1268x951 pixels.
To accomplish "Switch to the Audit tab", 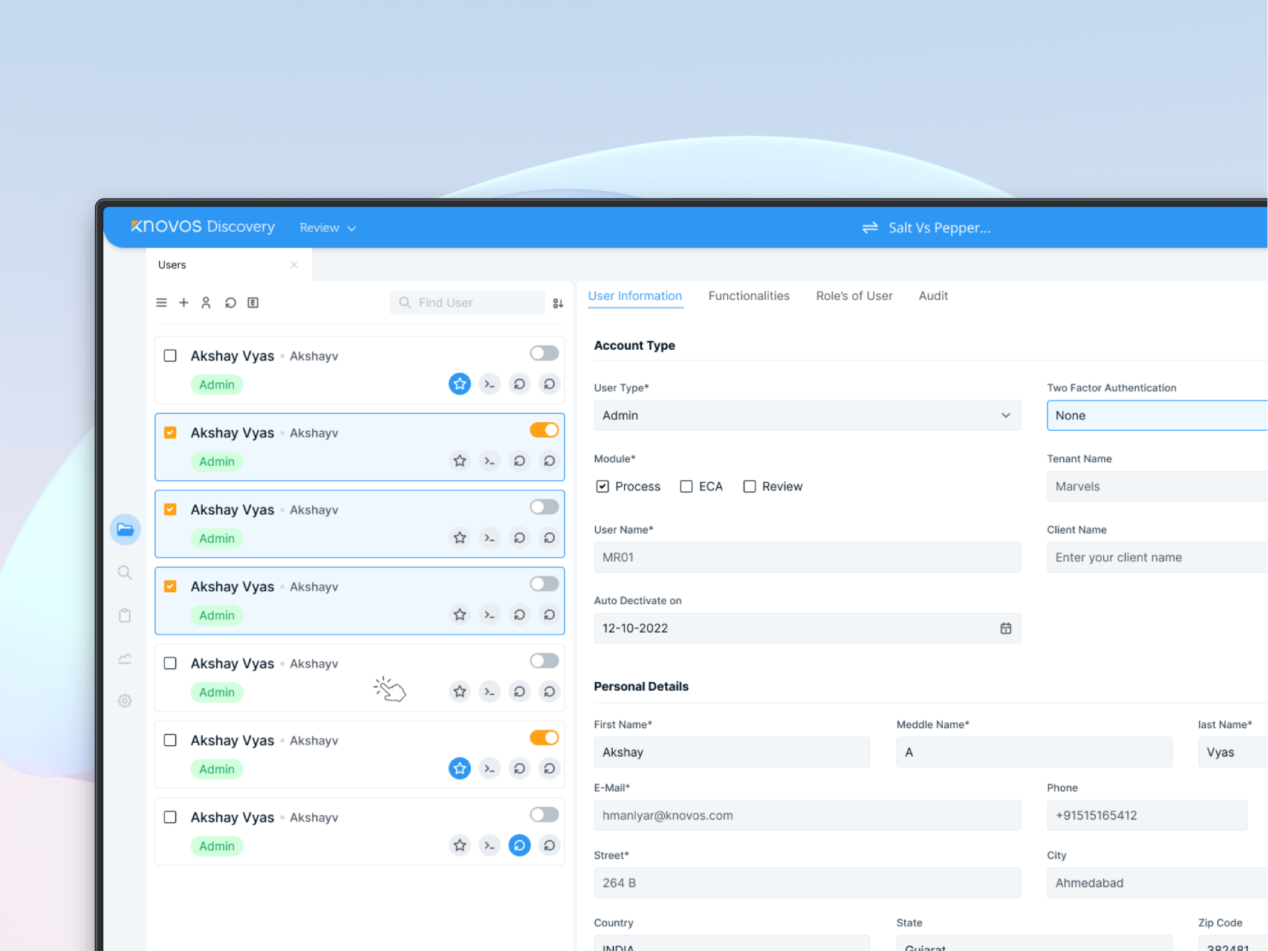I will (933, 296).
